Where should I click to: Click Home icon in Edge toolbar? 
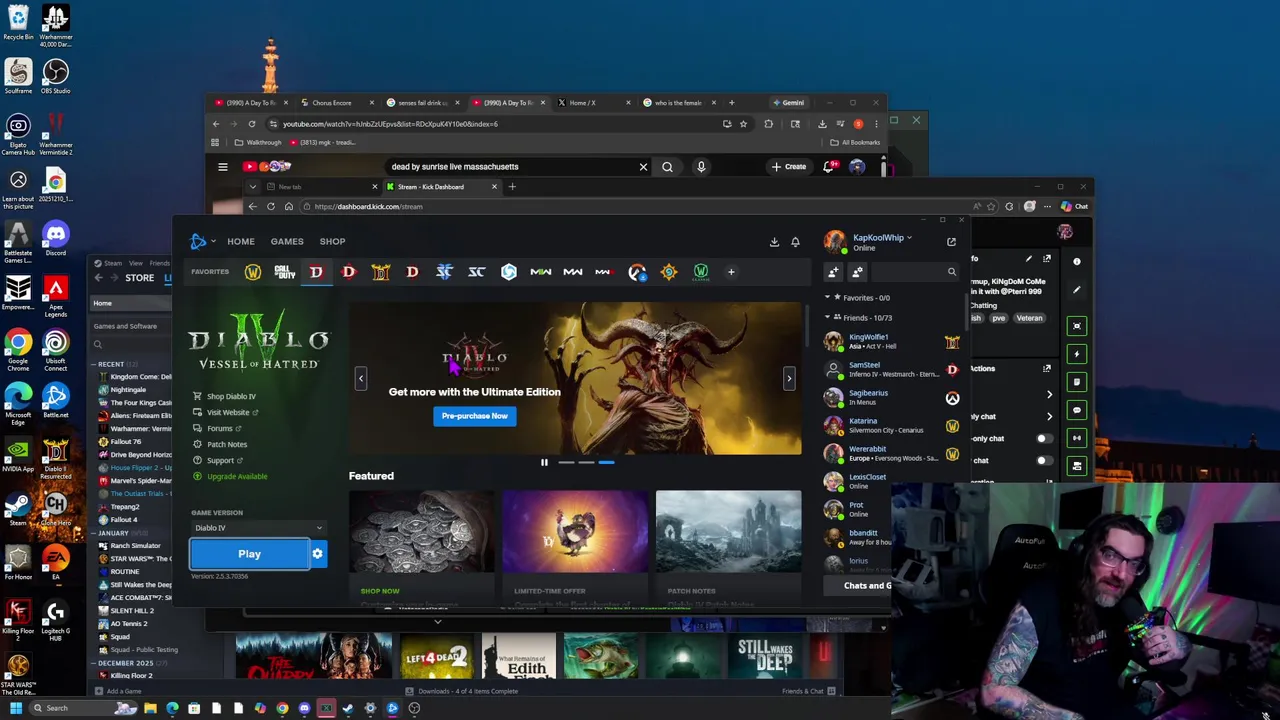click(x=289, y=207)
